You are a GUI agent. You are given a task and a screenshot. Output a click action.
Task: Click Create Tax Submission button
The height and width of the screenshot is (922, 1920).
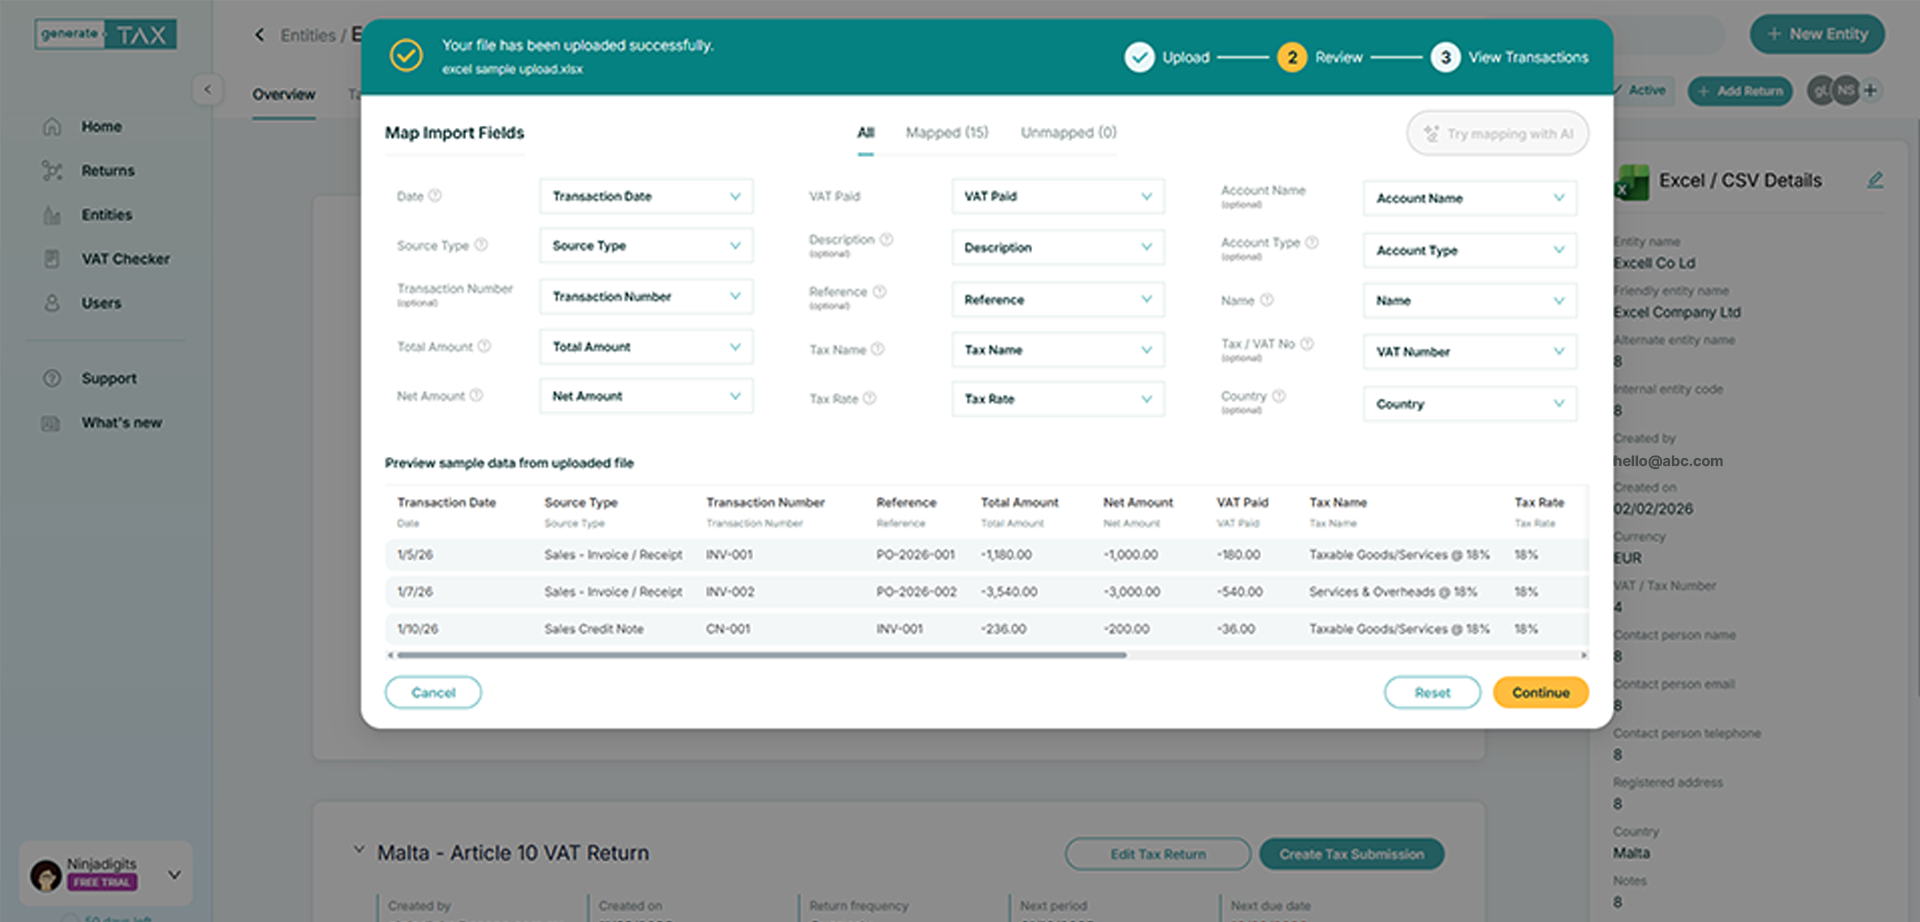tap(1351, 855)
